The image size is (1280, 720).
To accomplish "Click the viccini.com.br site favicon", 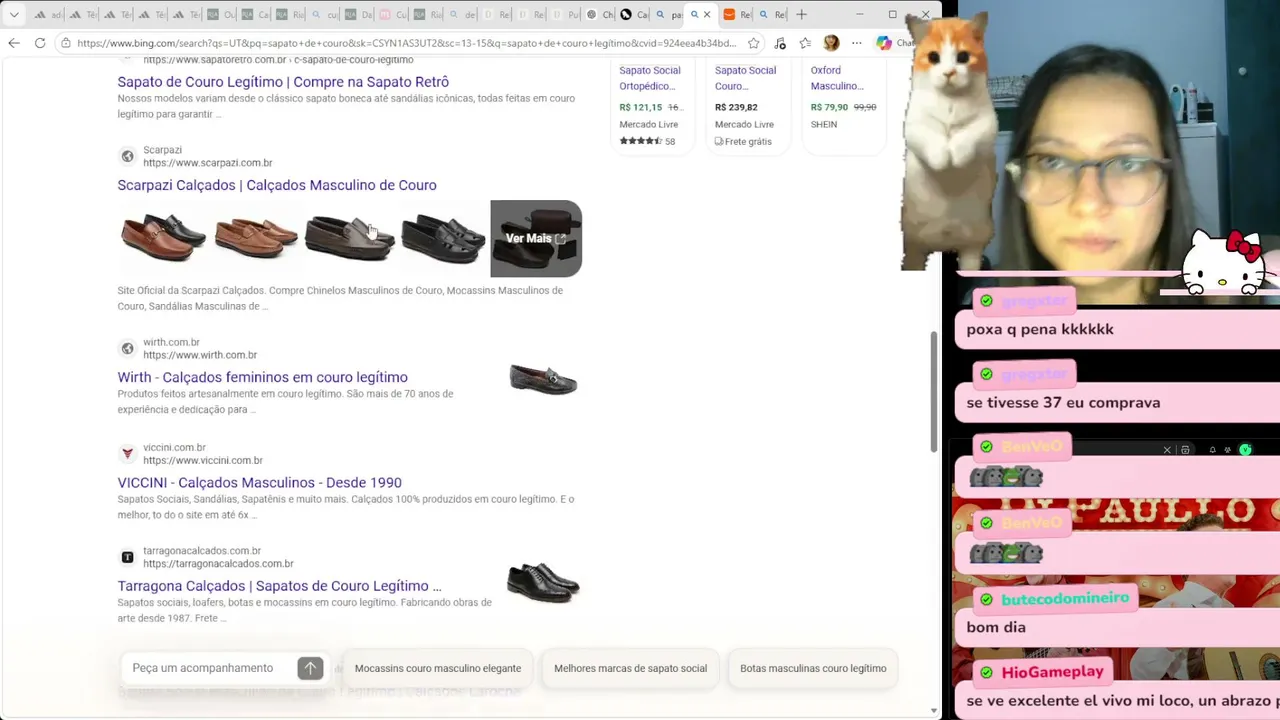I will click(127, 454).
